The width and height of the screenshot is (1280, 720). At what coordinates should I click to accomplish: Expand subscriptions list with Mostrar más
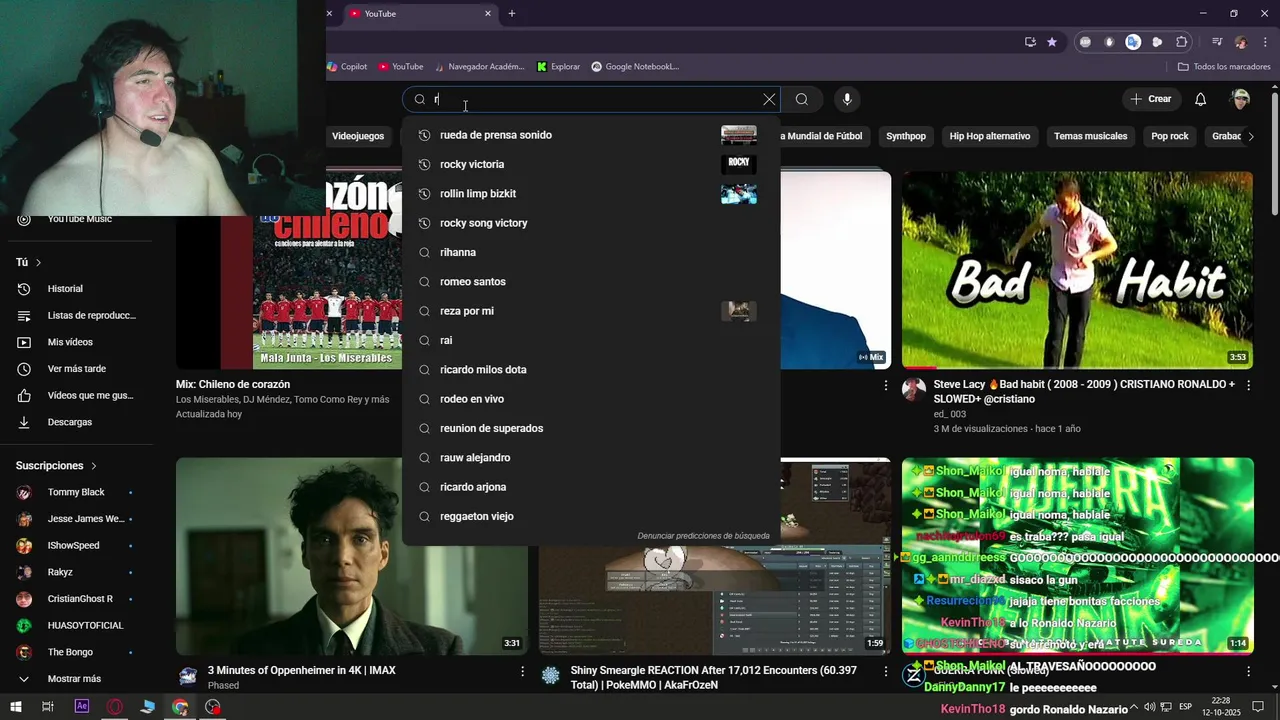(x=77, y=679)
